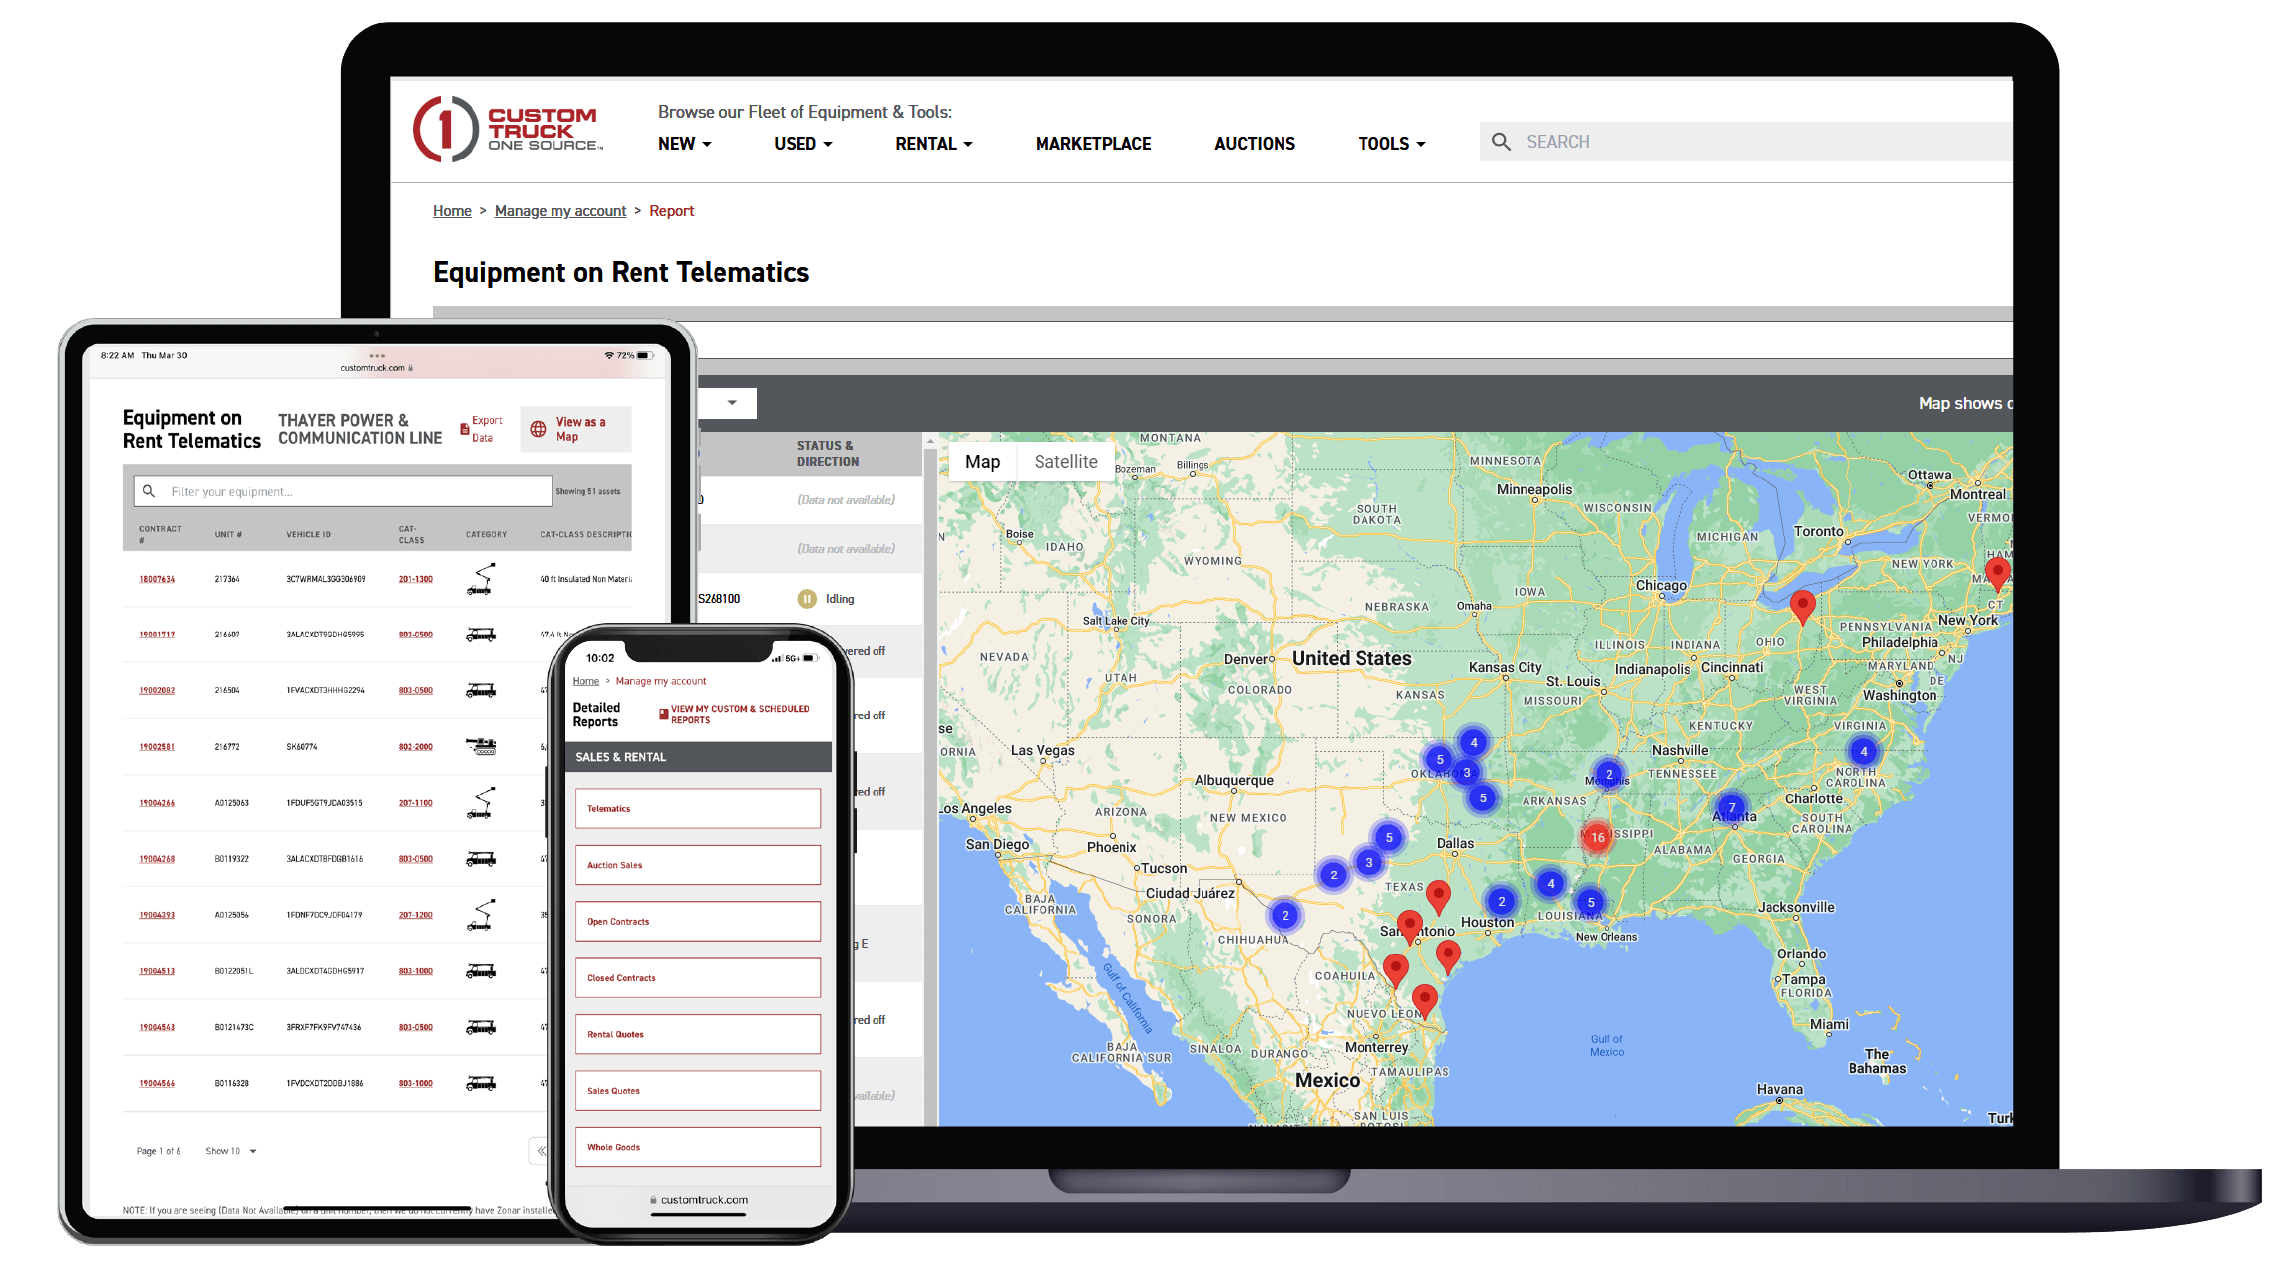Open the partially hidden dropdown above Status column
The height and width of the screenshot is (1275, 2295).
coord(727,403)
